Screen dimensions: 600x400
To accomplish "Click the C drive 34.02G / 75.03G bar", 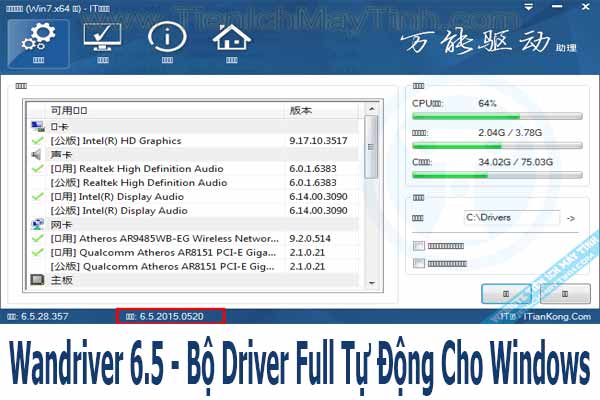I will pos(497,175).
